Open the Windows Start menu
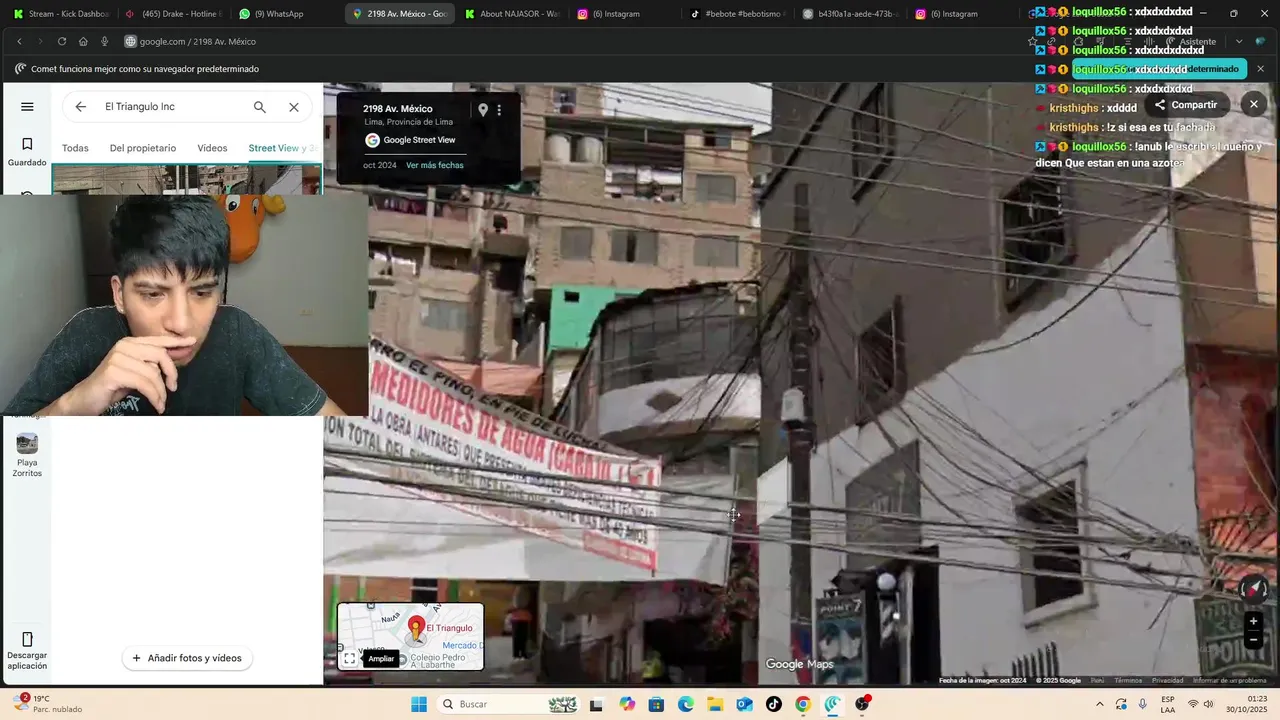1280x720 pixels. 419,704
